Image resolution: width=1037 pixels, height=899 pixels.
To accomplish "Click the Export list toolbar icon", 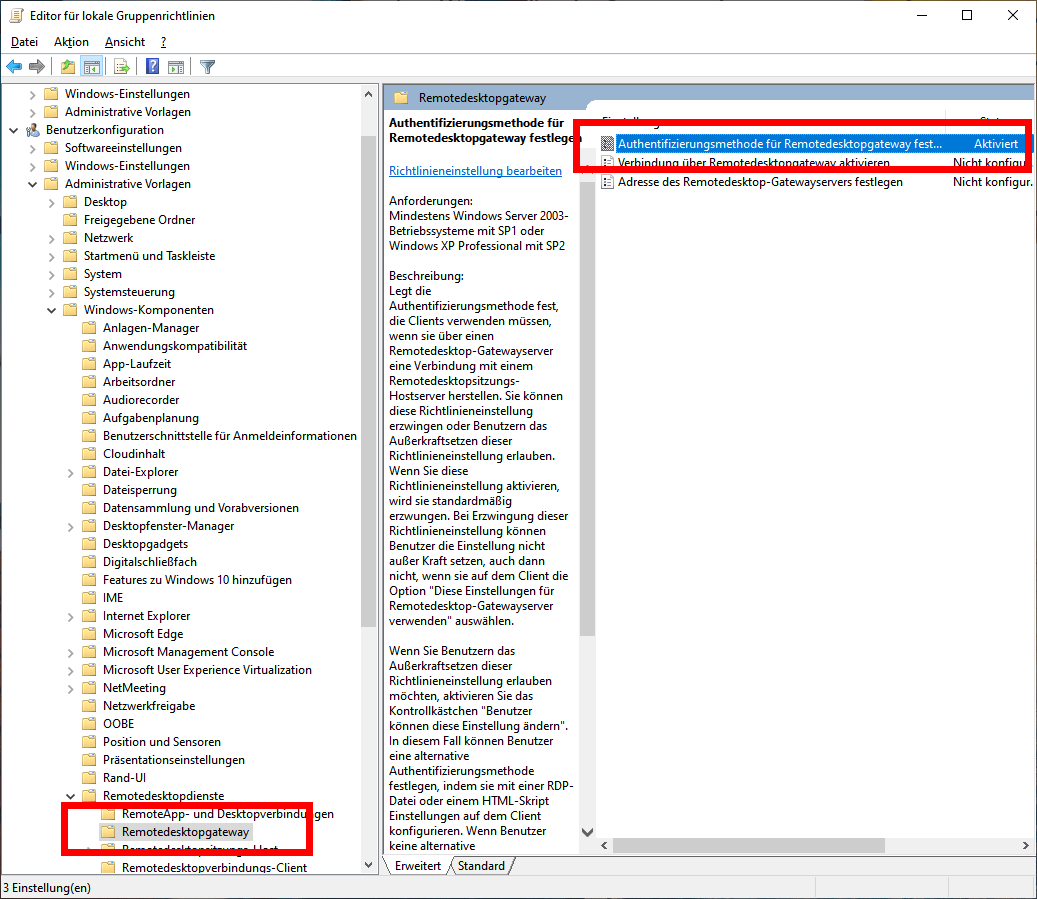I will tap(121, 67).
